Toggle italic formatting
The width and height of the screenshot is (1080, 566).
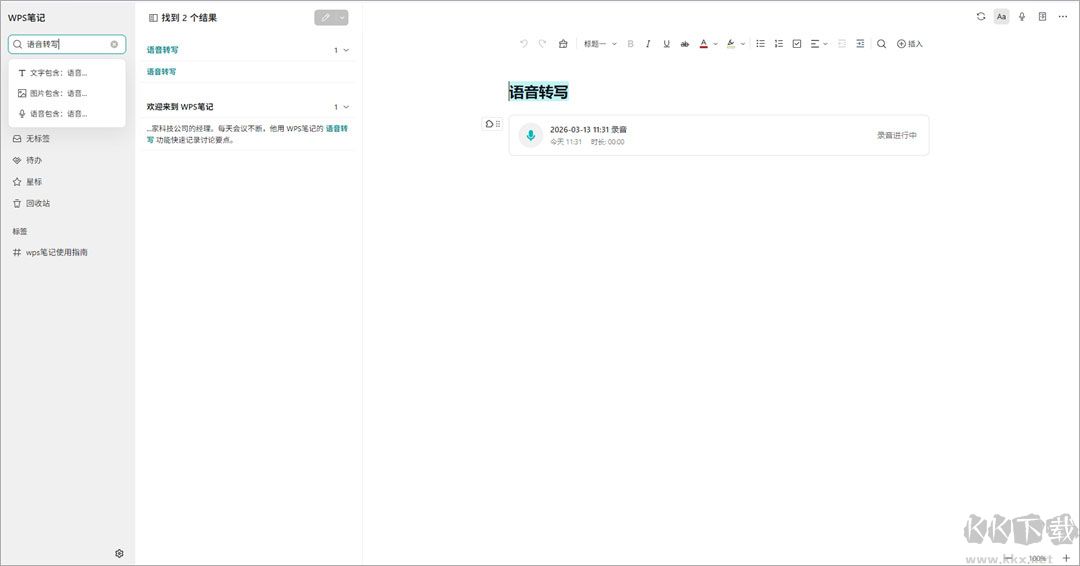coord(648,43)
